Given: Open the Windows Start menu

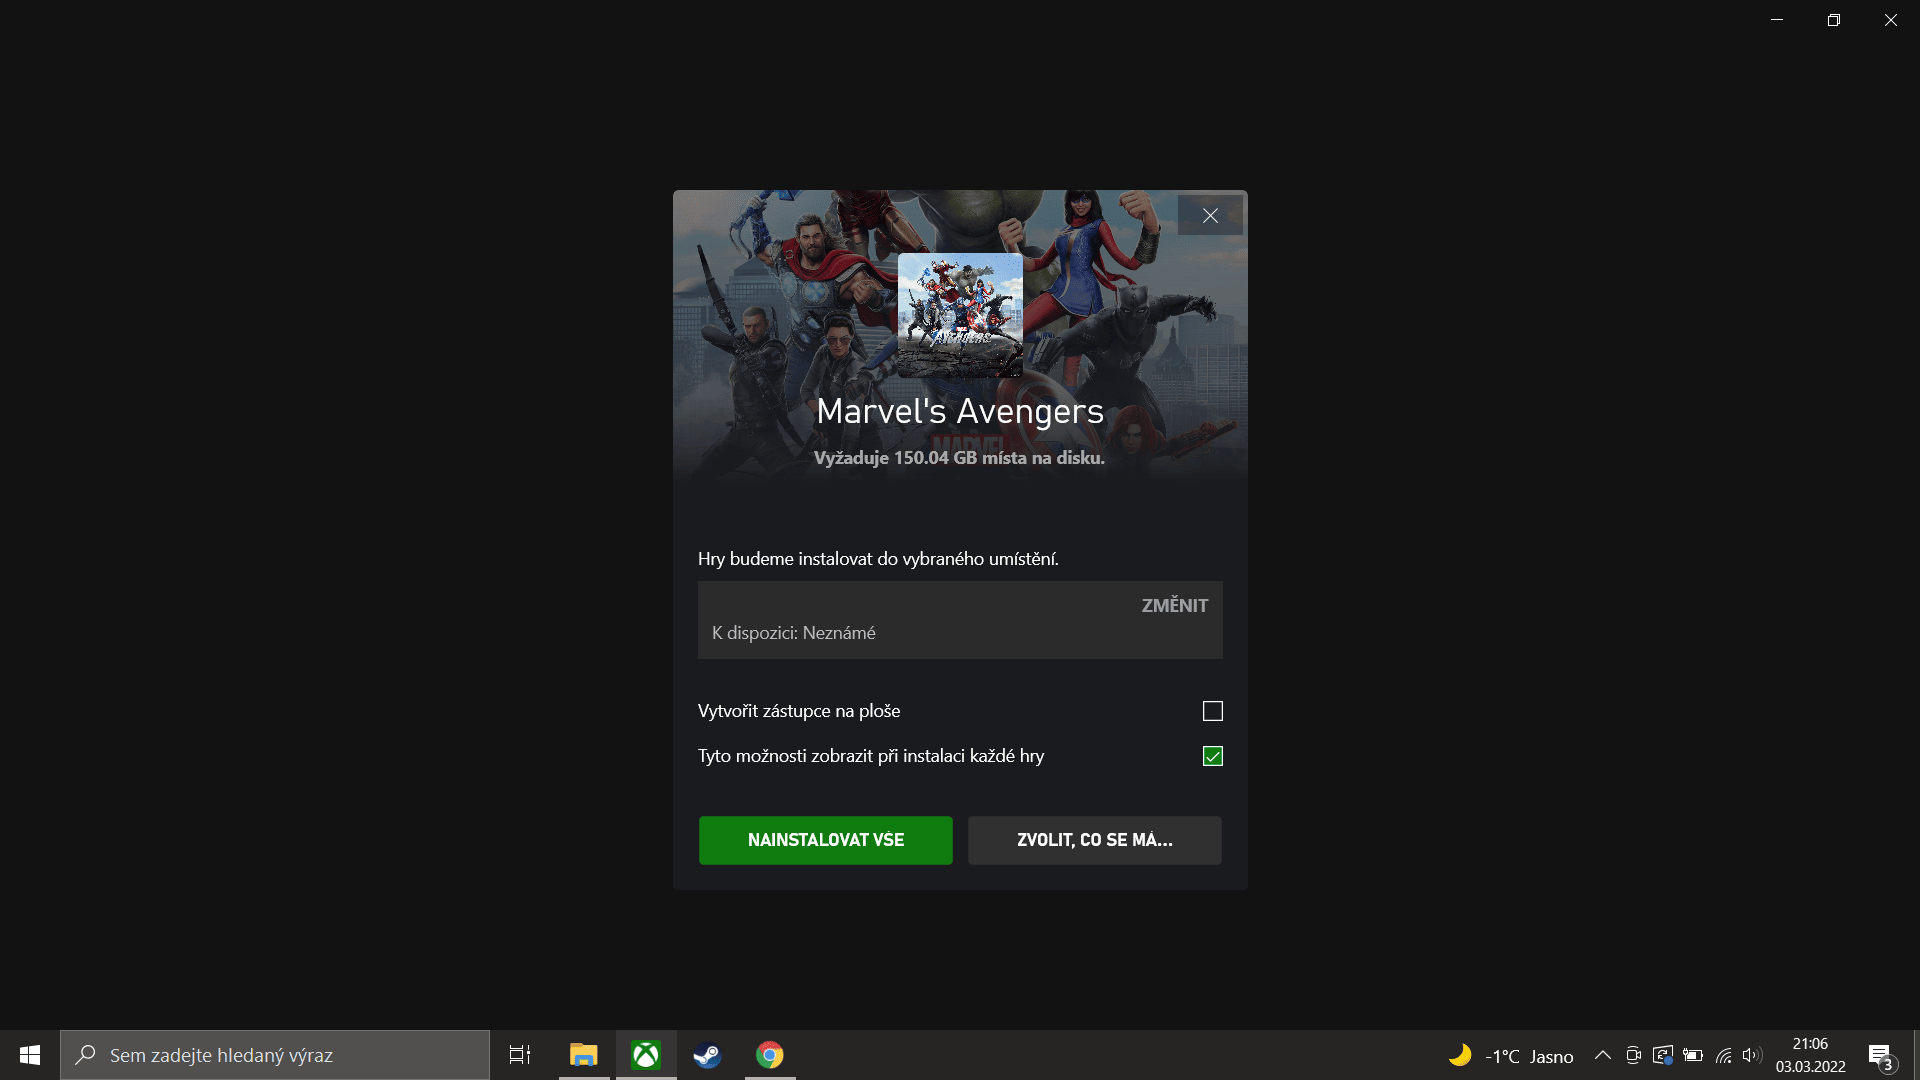Looking at the screenshot, I should [x=30, y=1055].
